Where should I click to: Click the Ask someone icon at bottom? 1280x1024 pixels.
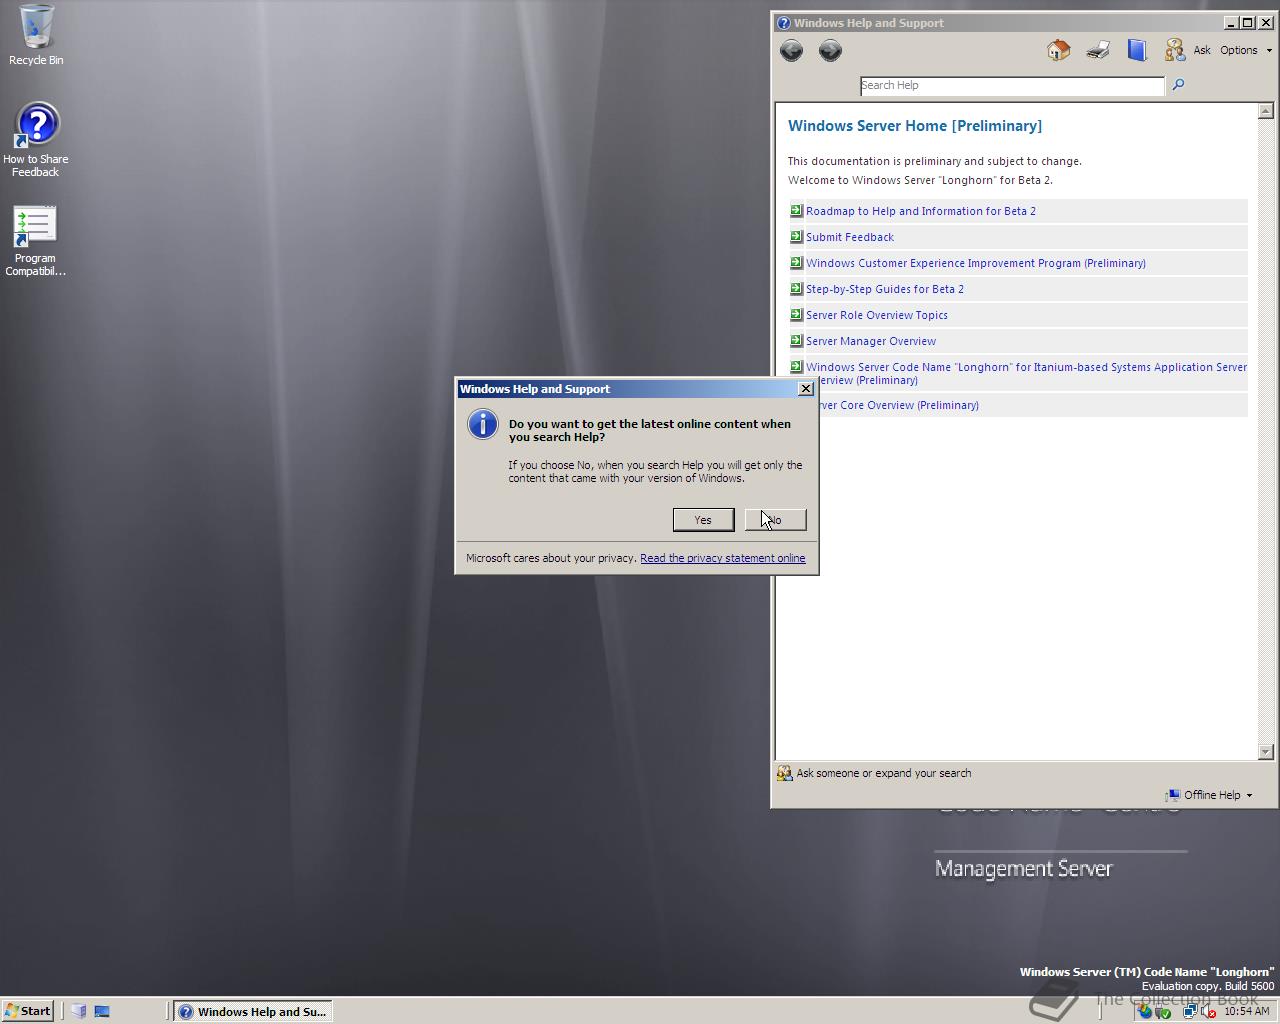point(785,773)
